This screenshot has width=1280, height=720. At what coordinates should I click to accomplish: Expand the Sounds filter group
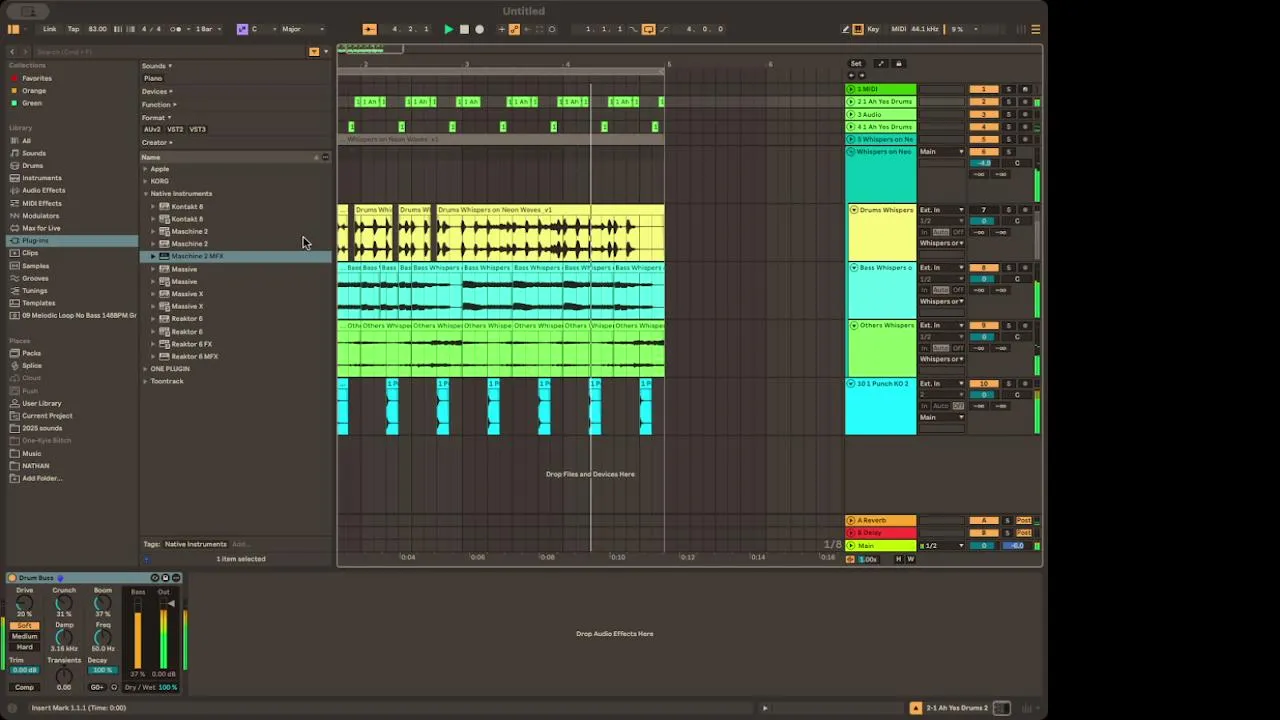157,66
